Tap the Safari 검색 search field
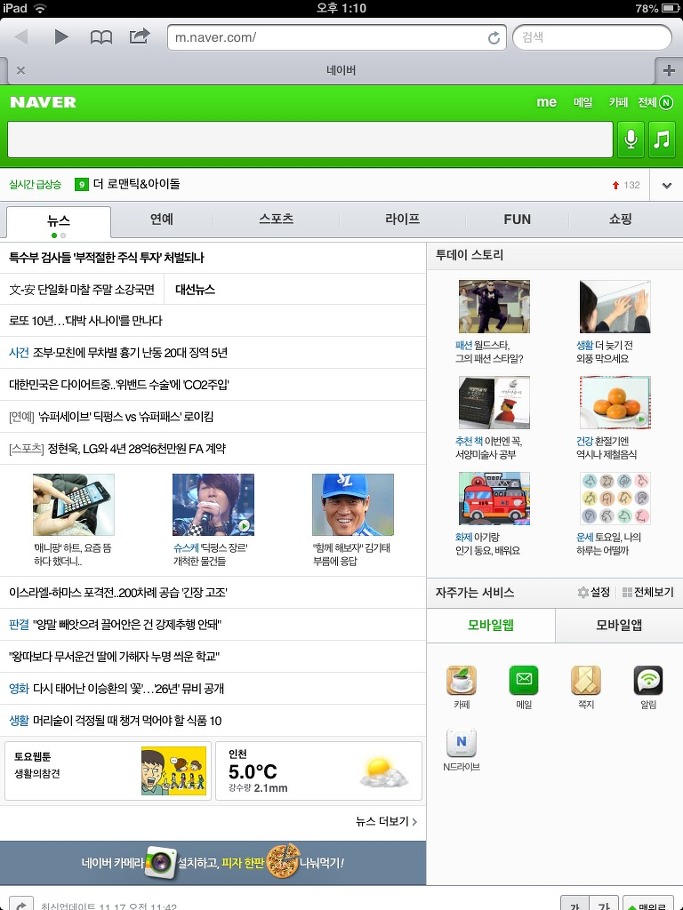683x910 pixels. [x=592, y=38]
